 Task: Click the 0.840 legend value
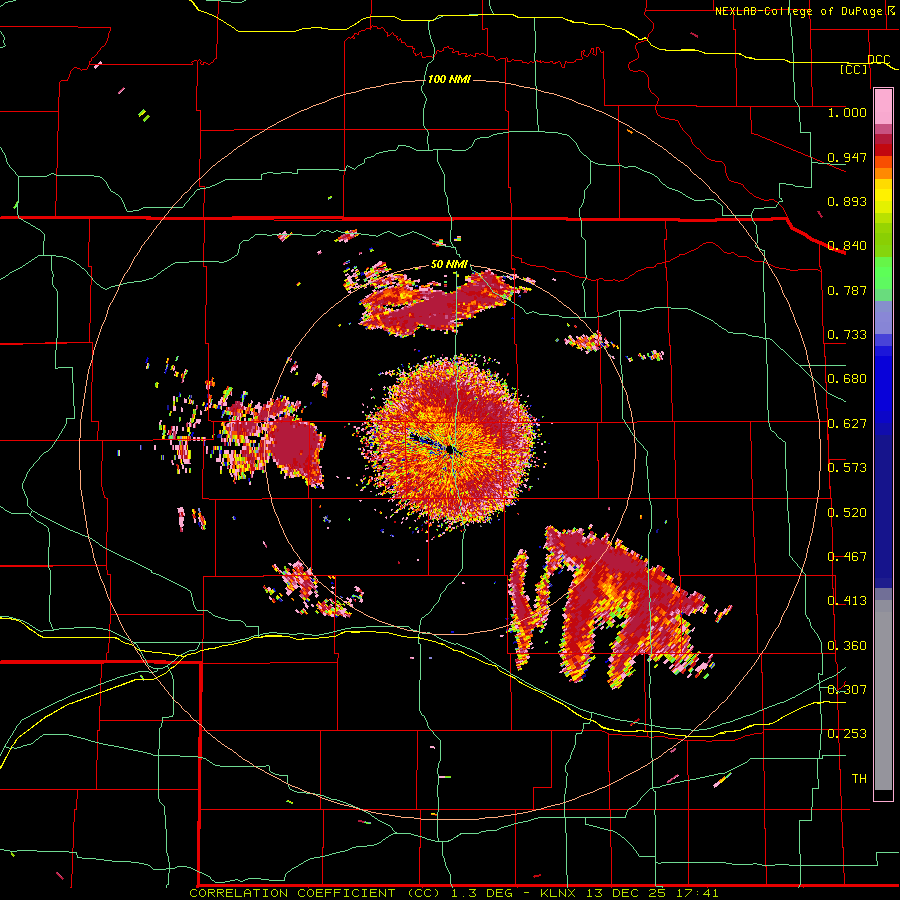point(847,246)
